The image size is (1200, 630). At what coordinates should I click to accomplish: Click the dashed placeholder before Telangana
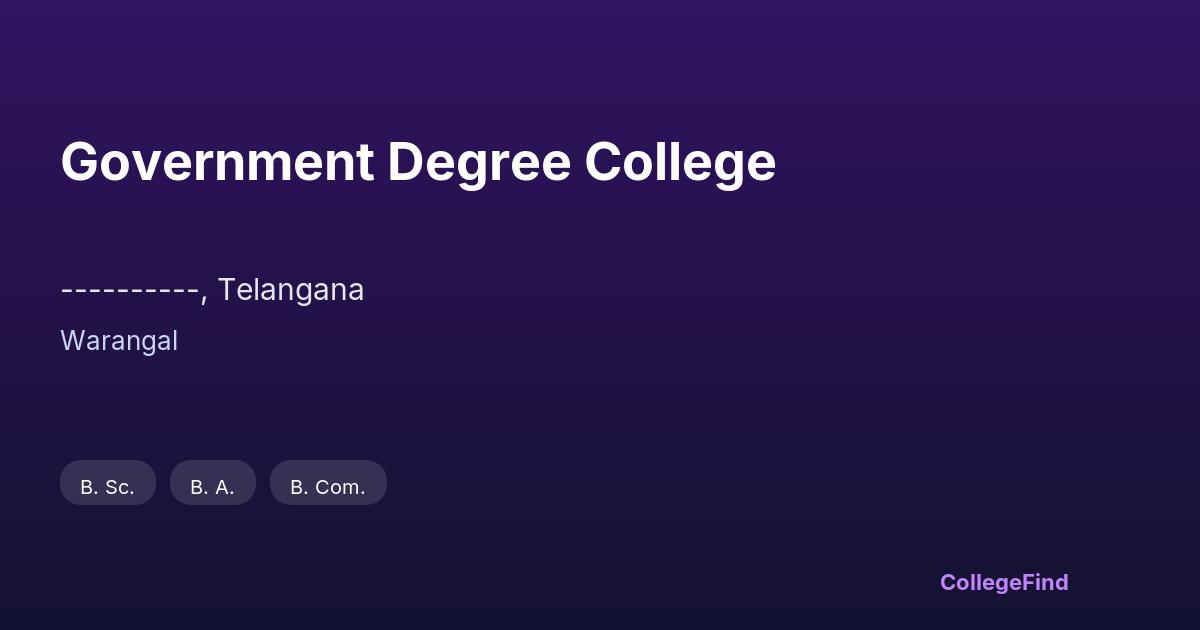coord(129,290)
